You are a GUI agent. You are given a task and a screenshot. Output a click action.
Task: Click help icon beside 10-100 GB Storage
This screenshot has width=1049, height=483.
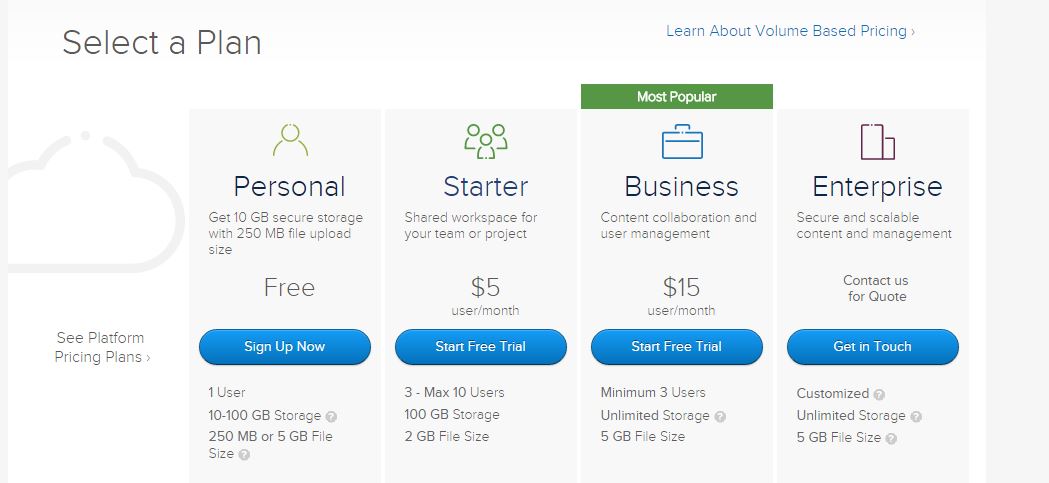click(331, 416)
